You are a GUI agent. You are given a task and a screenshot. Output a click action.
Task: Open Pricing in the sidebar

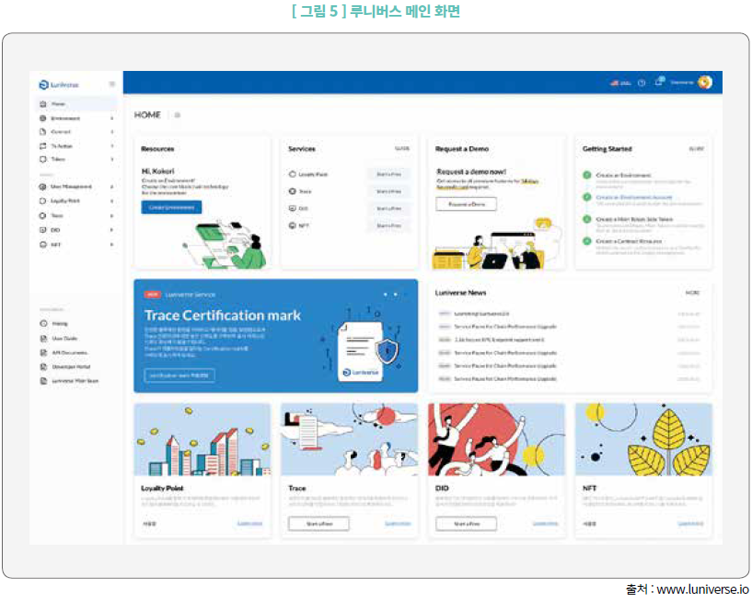pyautogui.click(x=54, y=324)
